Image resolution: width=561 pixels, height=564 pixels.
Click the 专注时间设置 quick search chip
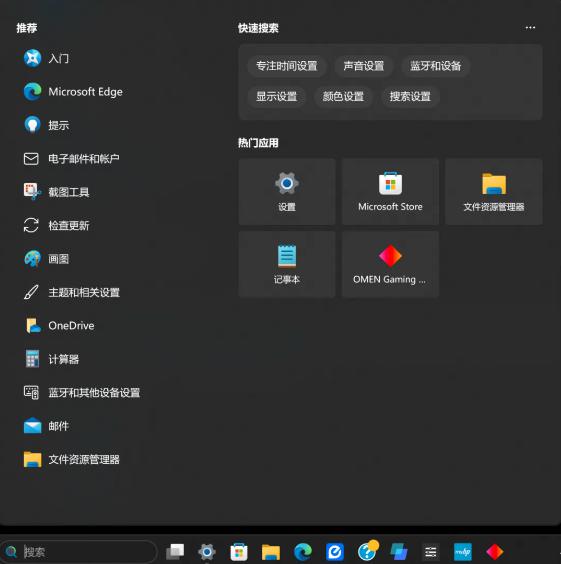(287, 66)
